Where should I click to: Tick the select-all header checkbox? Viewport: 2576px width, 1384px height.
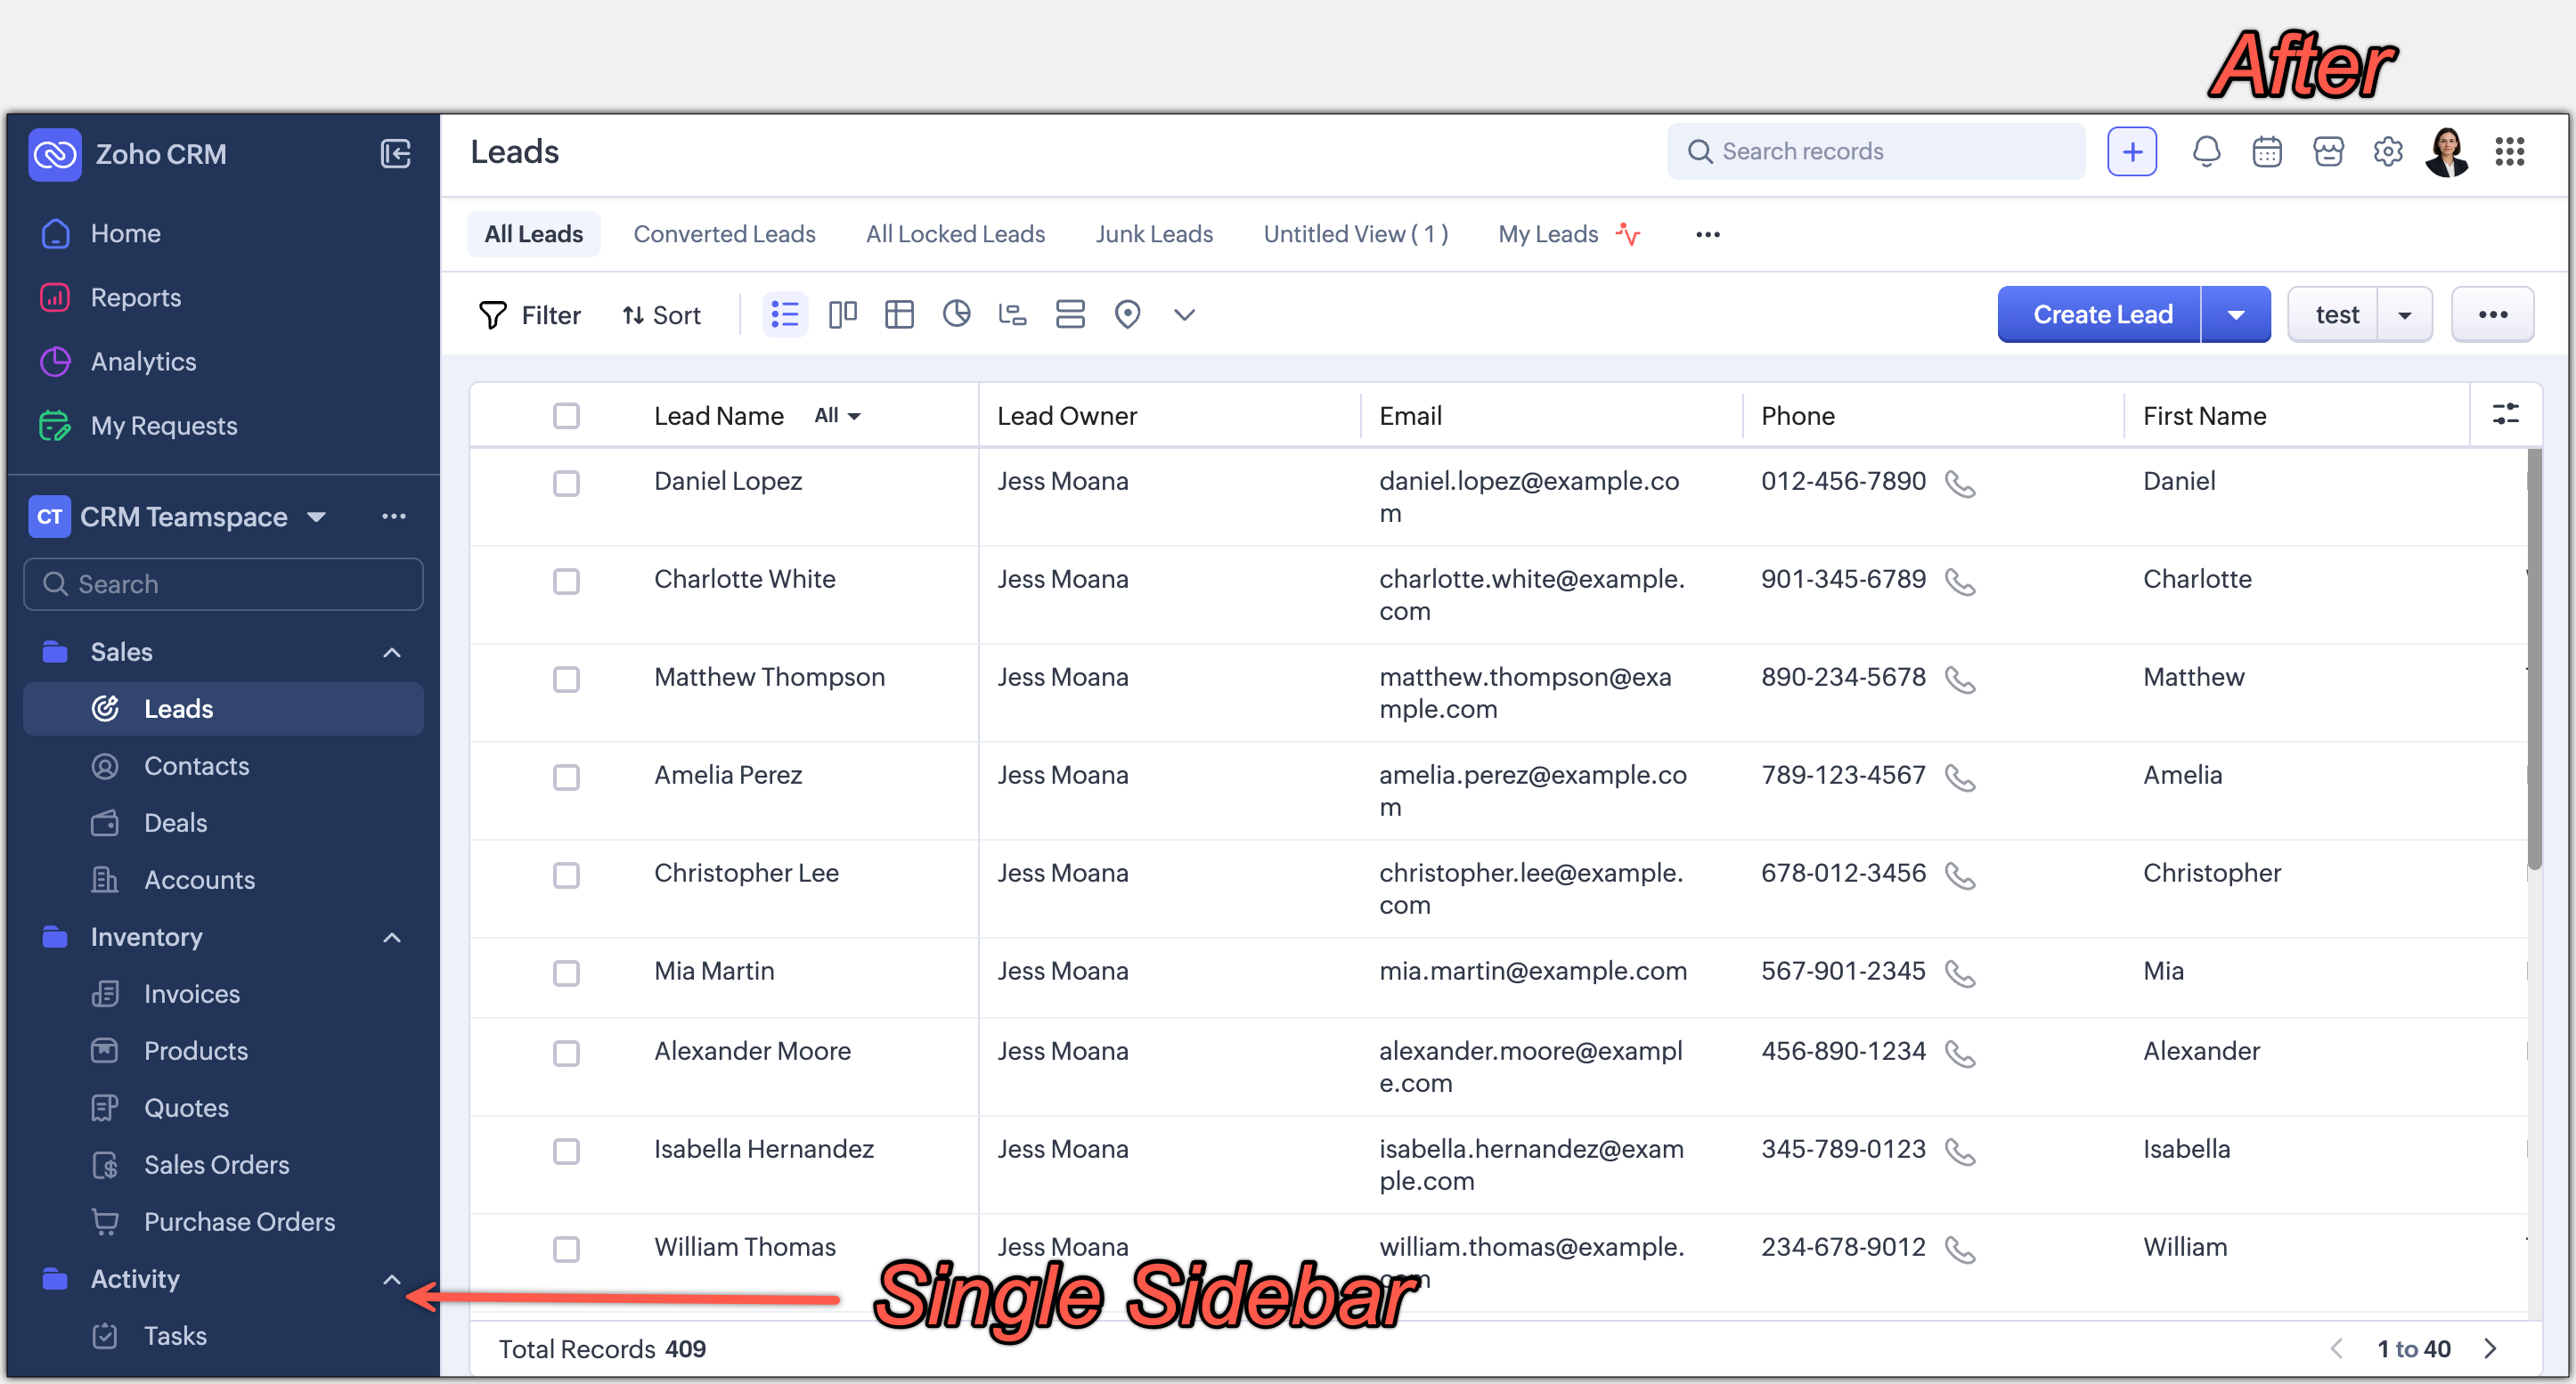[566, 415]
